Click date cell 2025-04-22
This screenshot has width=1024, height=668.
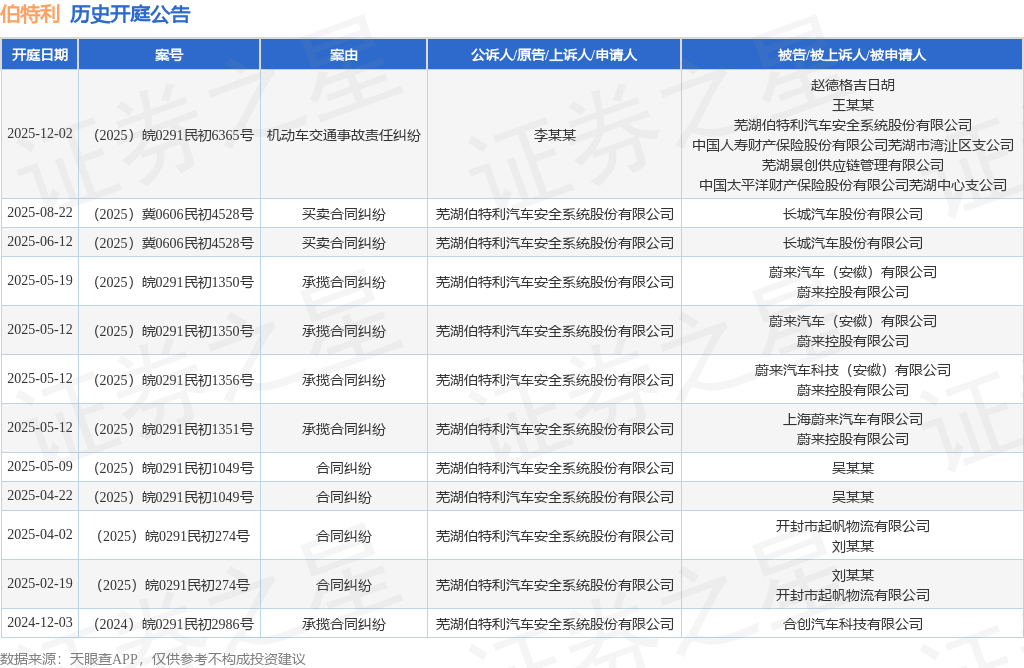click(x=40, y=496)
